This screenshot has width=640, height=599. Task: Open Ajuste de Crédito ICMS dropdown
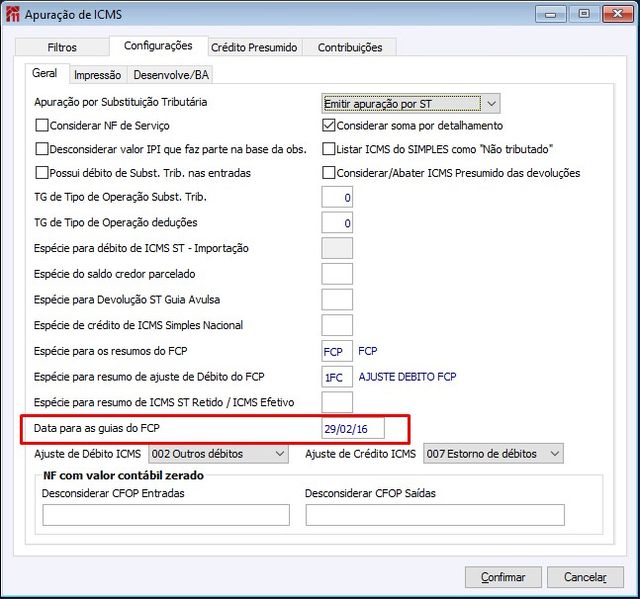[493, 454]
